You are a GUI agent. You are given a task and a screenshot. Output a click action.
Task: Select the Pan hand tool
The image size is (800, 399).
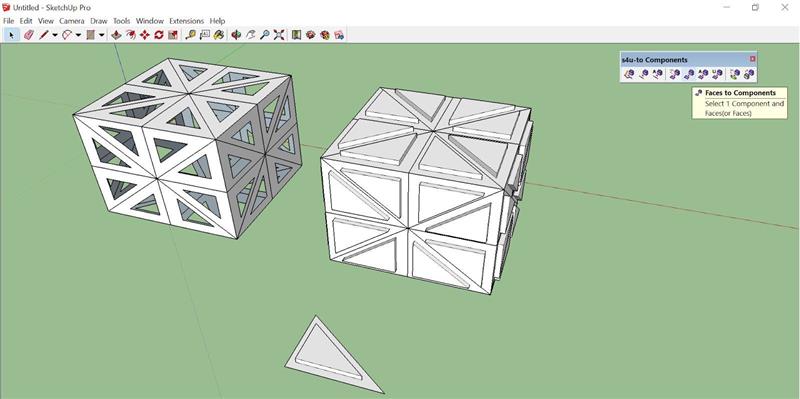tap(250, 35)
